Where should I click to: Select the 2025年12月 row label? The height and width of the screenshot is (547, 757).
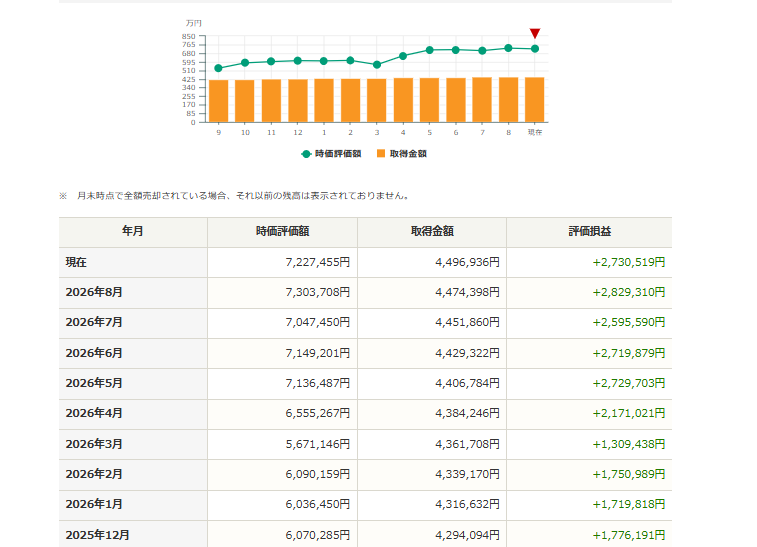click(98, 535)
